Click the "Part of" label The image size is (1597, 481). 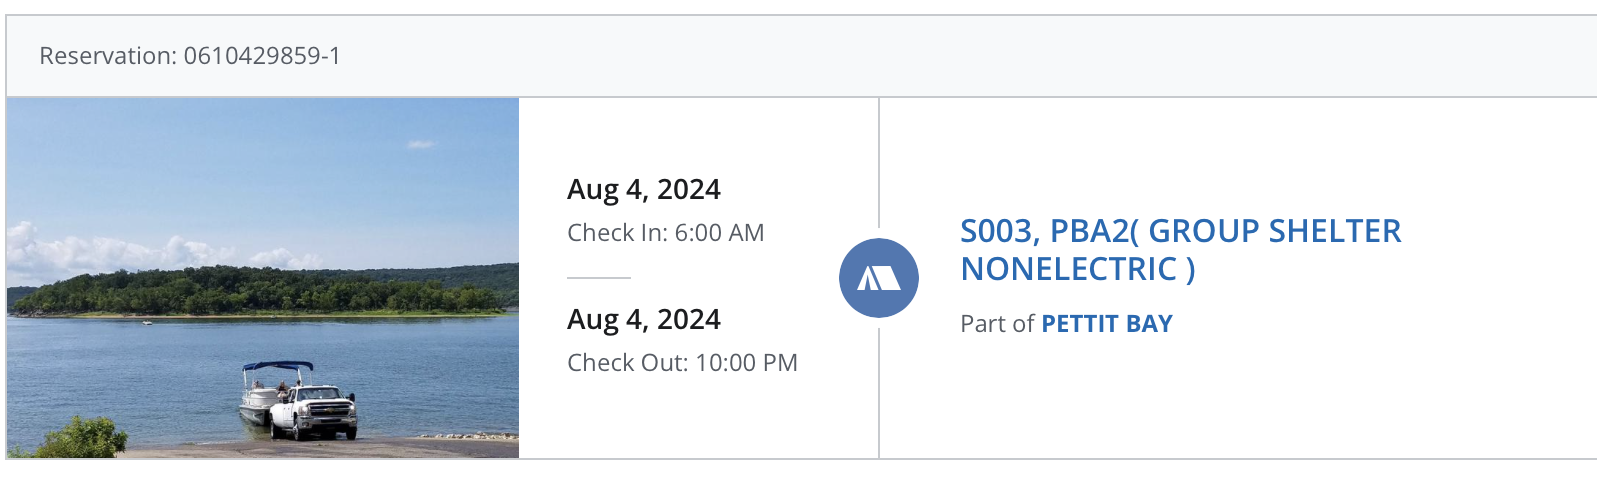click(x=996, y=324)
